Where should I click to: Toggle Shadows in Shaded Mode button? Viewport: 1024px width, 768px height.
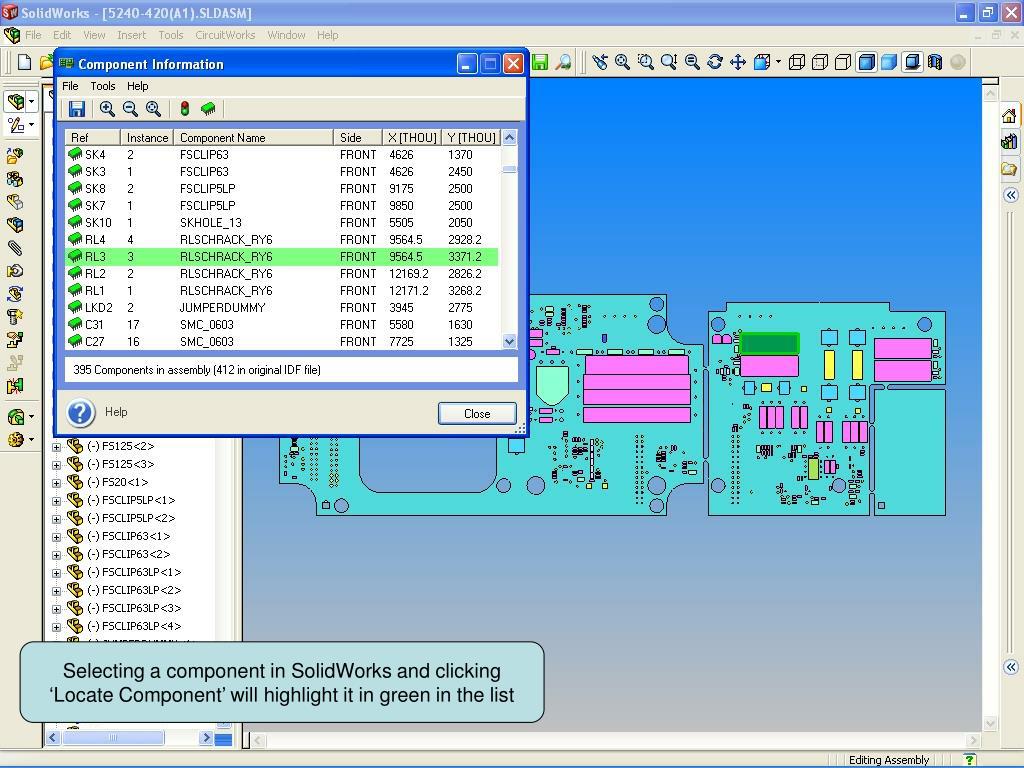click(x=912, y=62)
